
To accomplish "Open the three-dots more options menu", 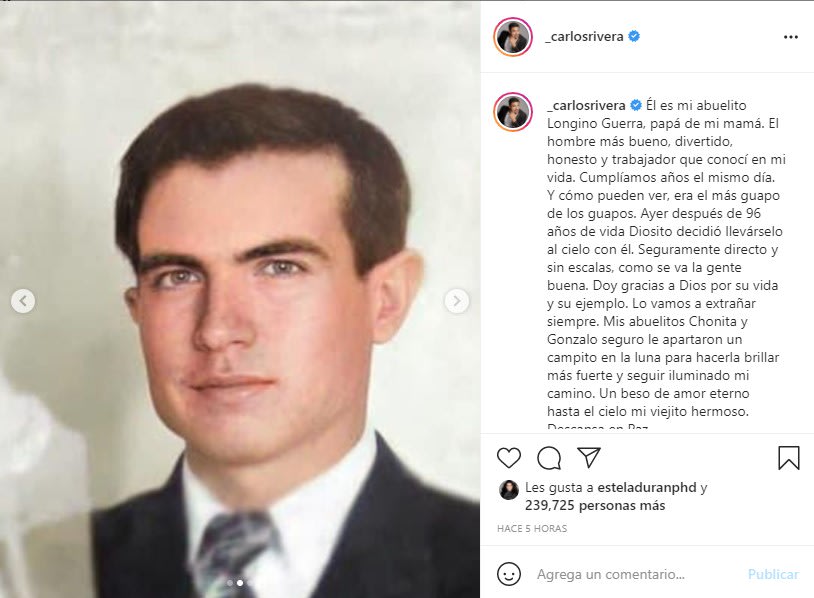I will coord(791,37).
